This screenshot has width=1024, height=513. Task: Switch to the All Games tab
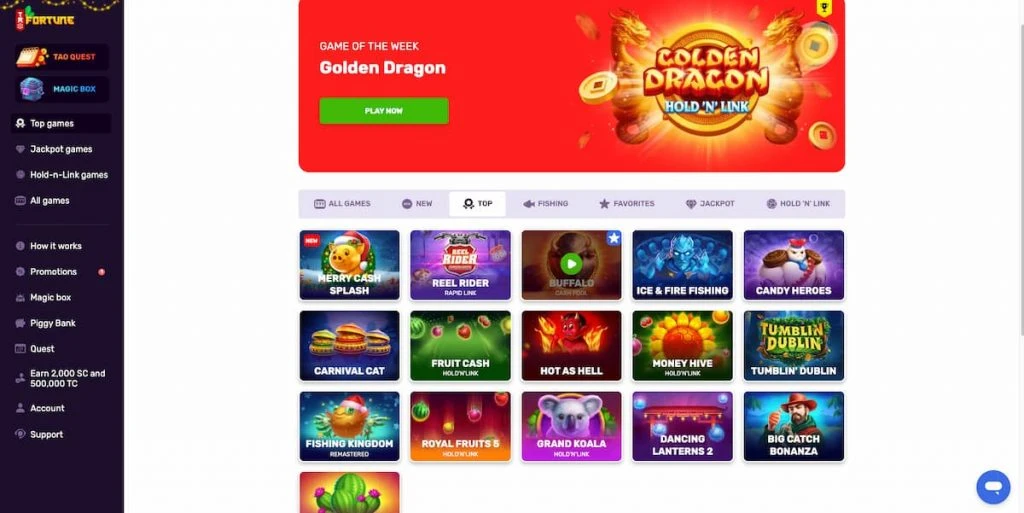pos(342,204)
